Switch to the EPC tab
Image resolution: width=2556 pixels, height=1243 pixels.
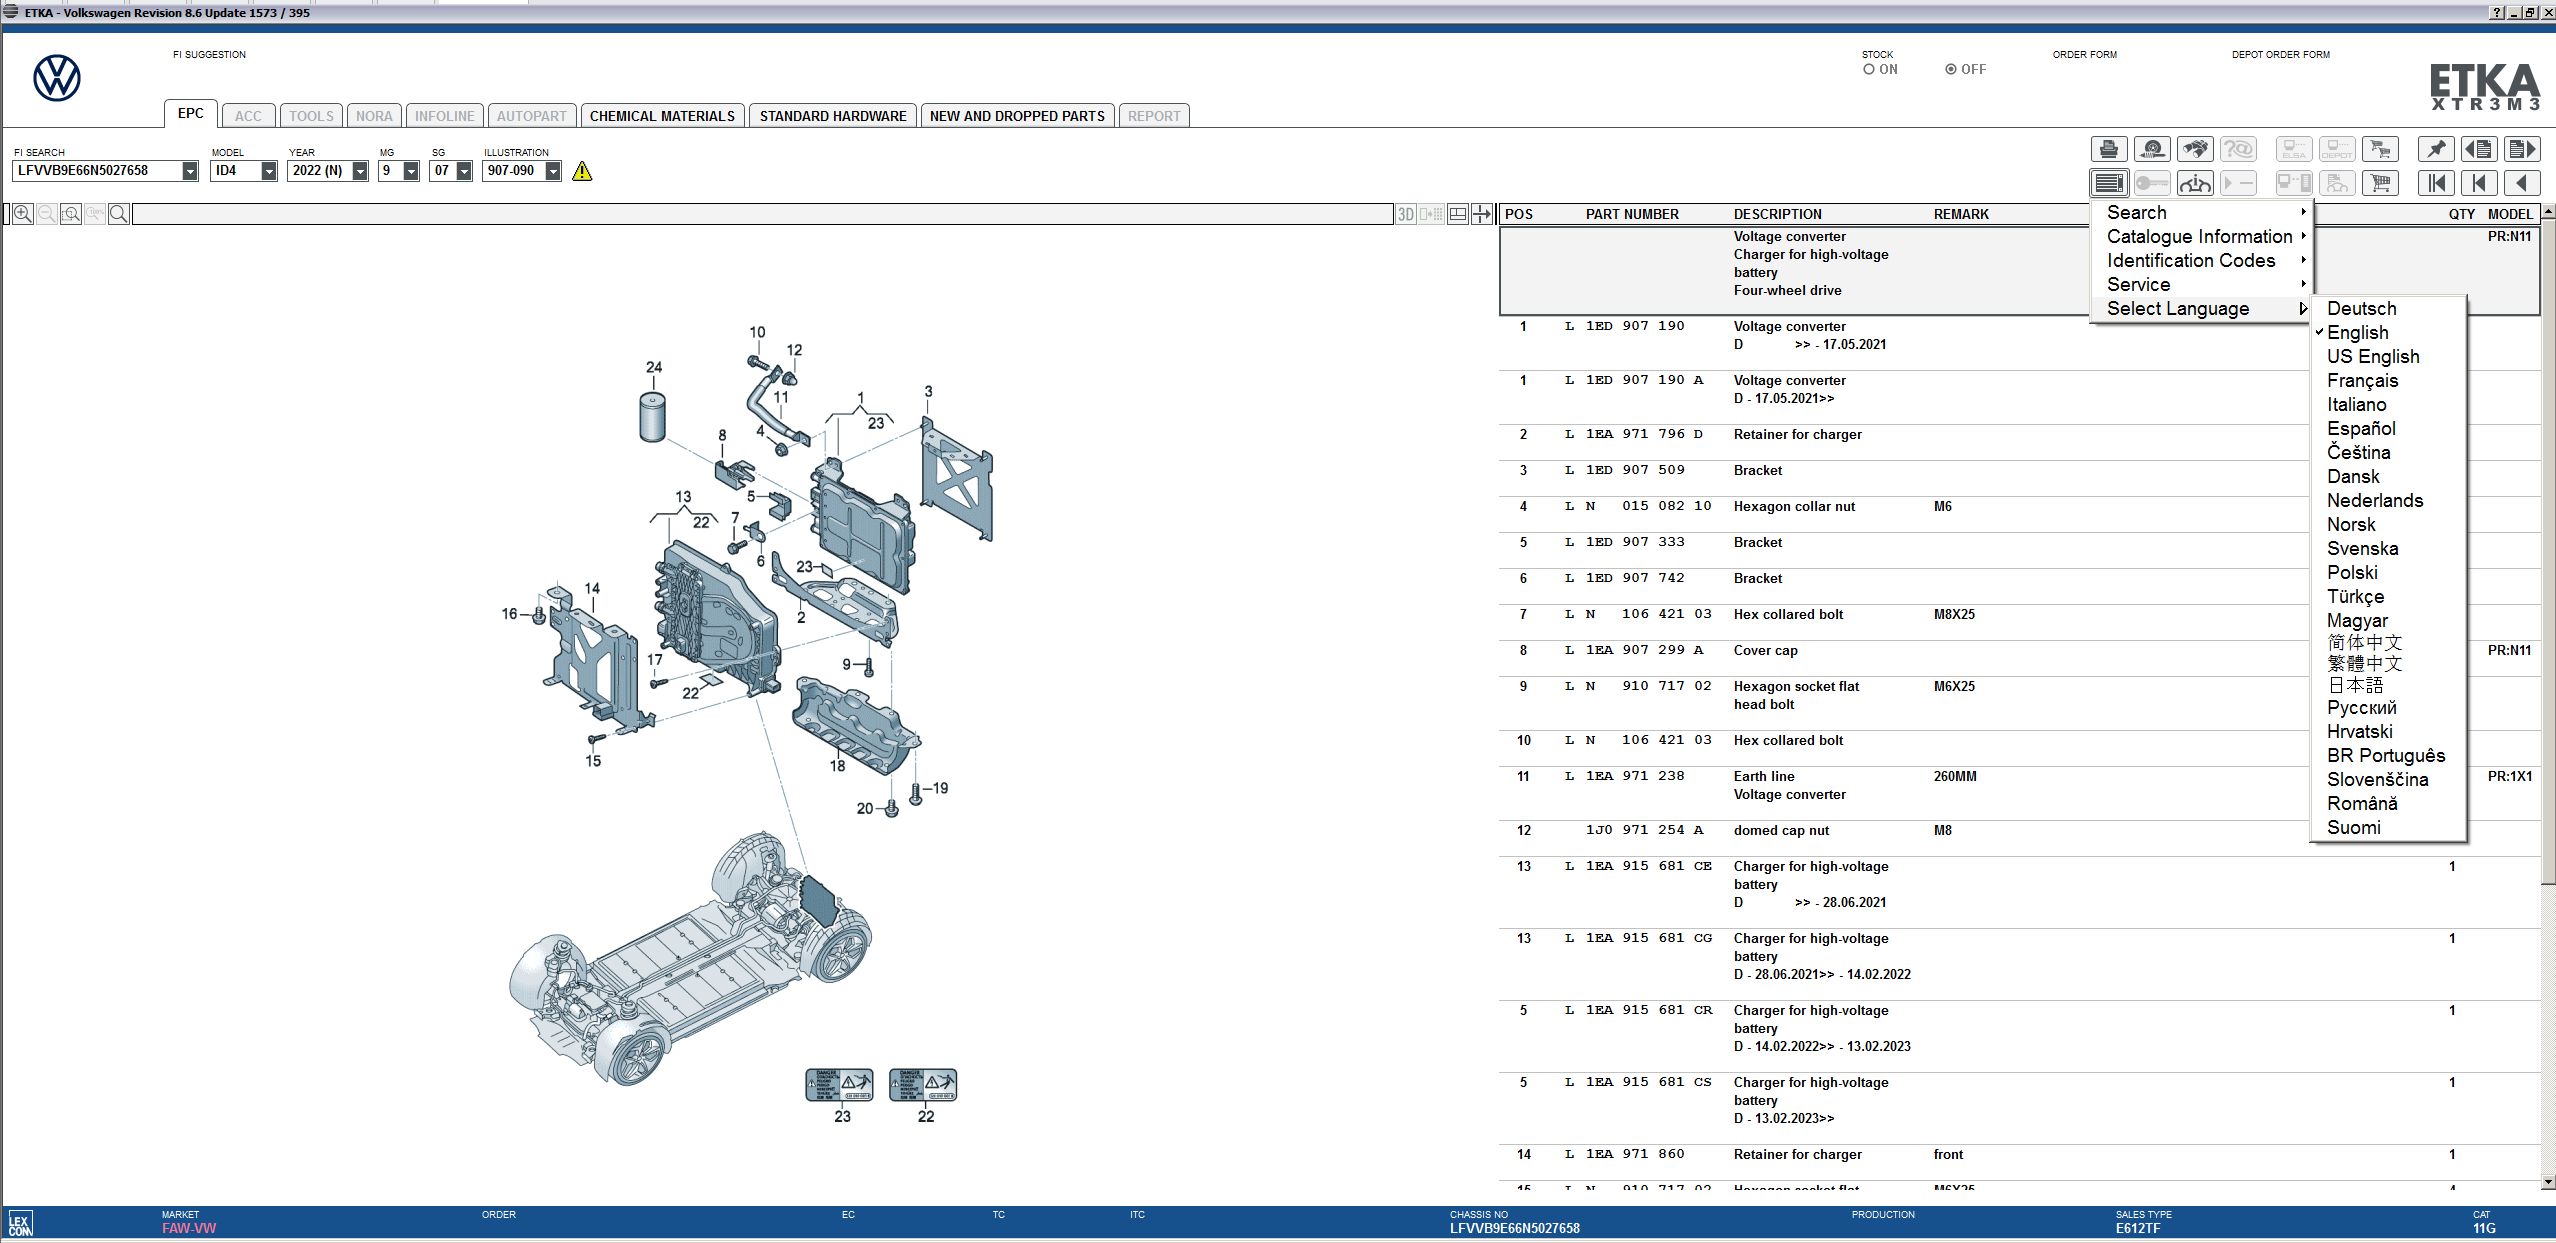(191, 113)
